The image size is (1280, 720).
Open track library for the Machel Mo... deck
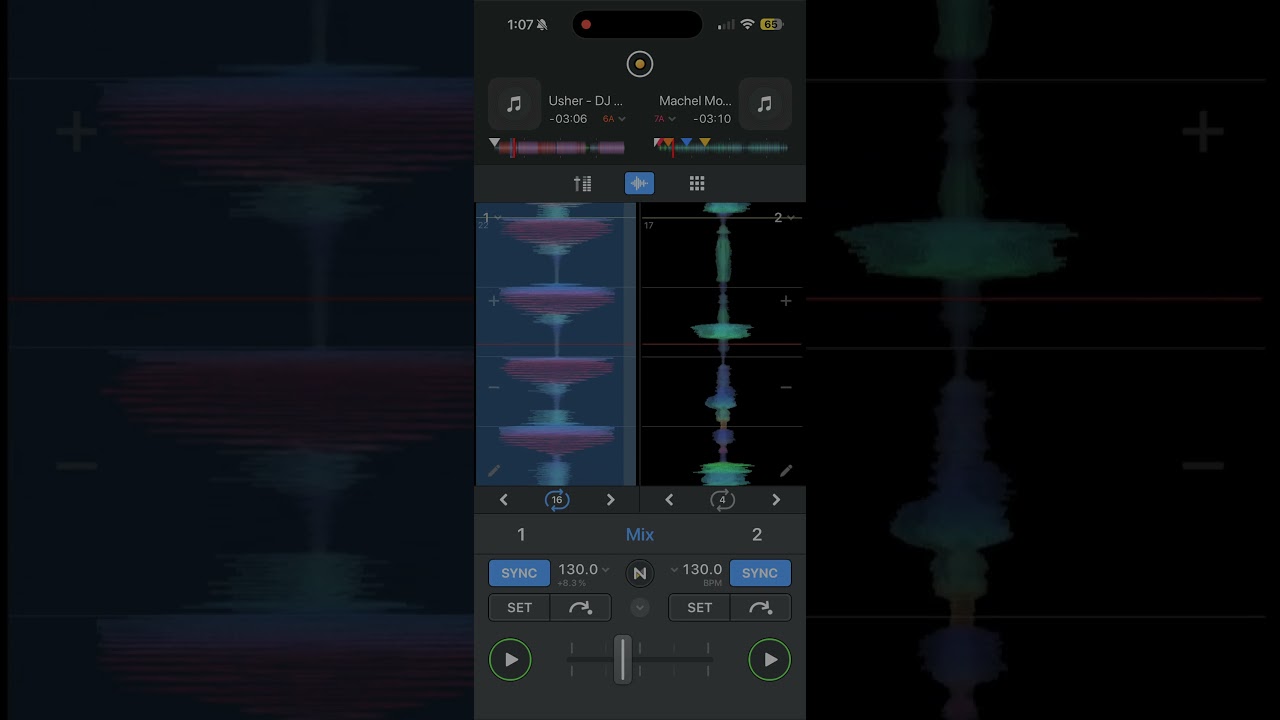765,104
